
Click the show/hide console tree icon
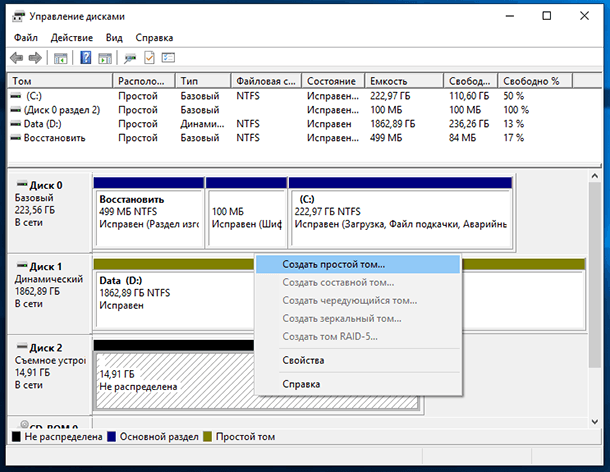tap(61, 58)
